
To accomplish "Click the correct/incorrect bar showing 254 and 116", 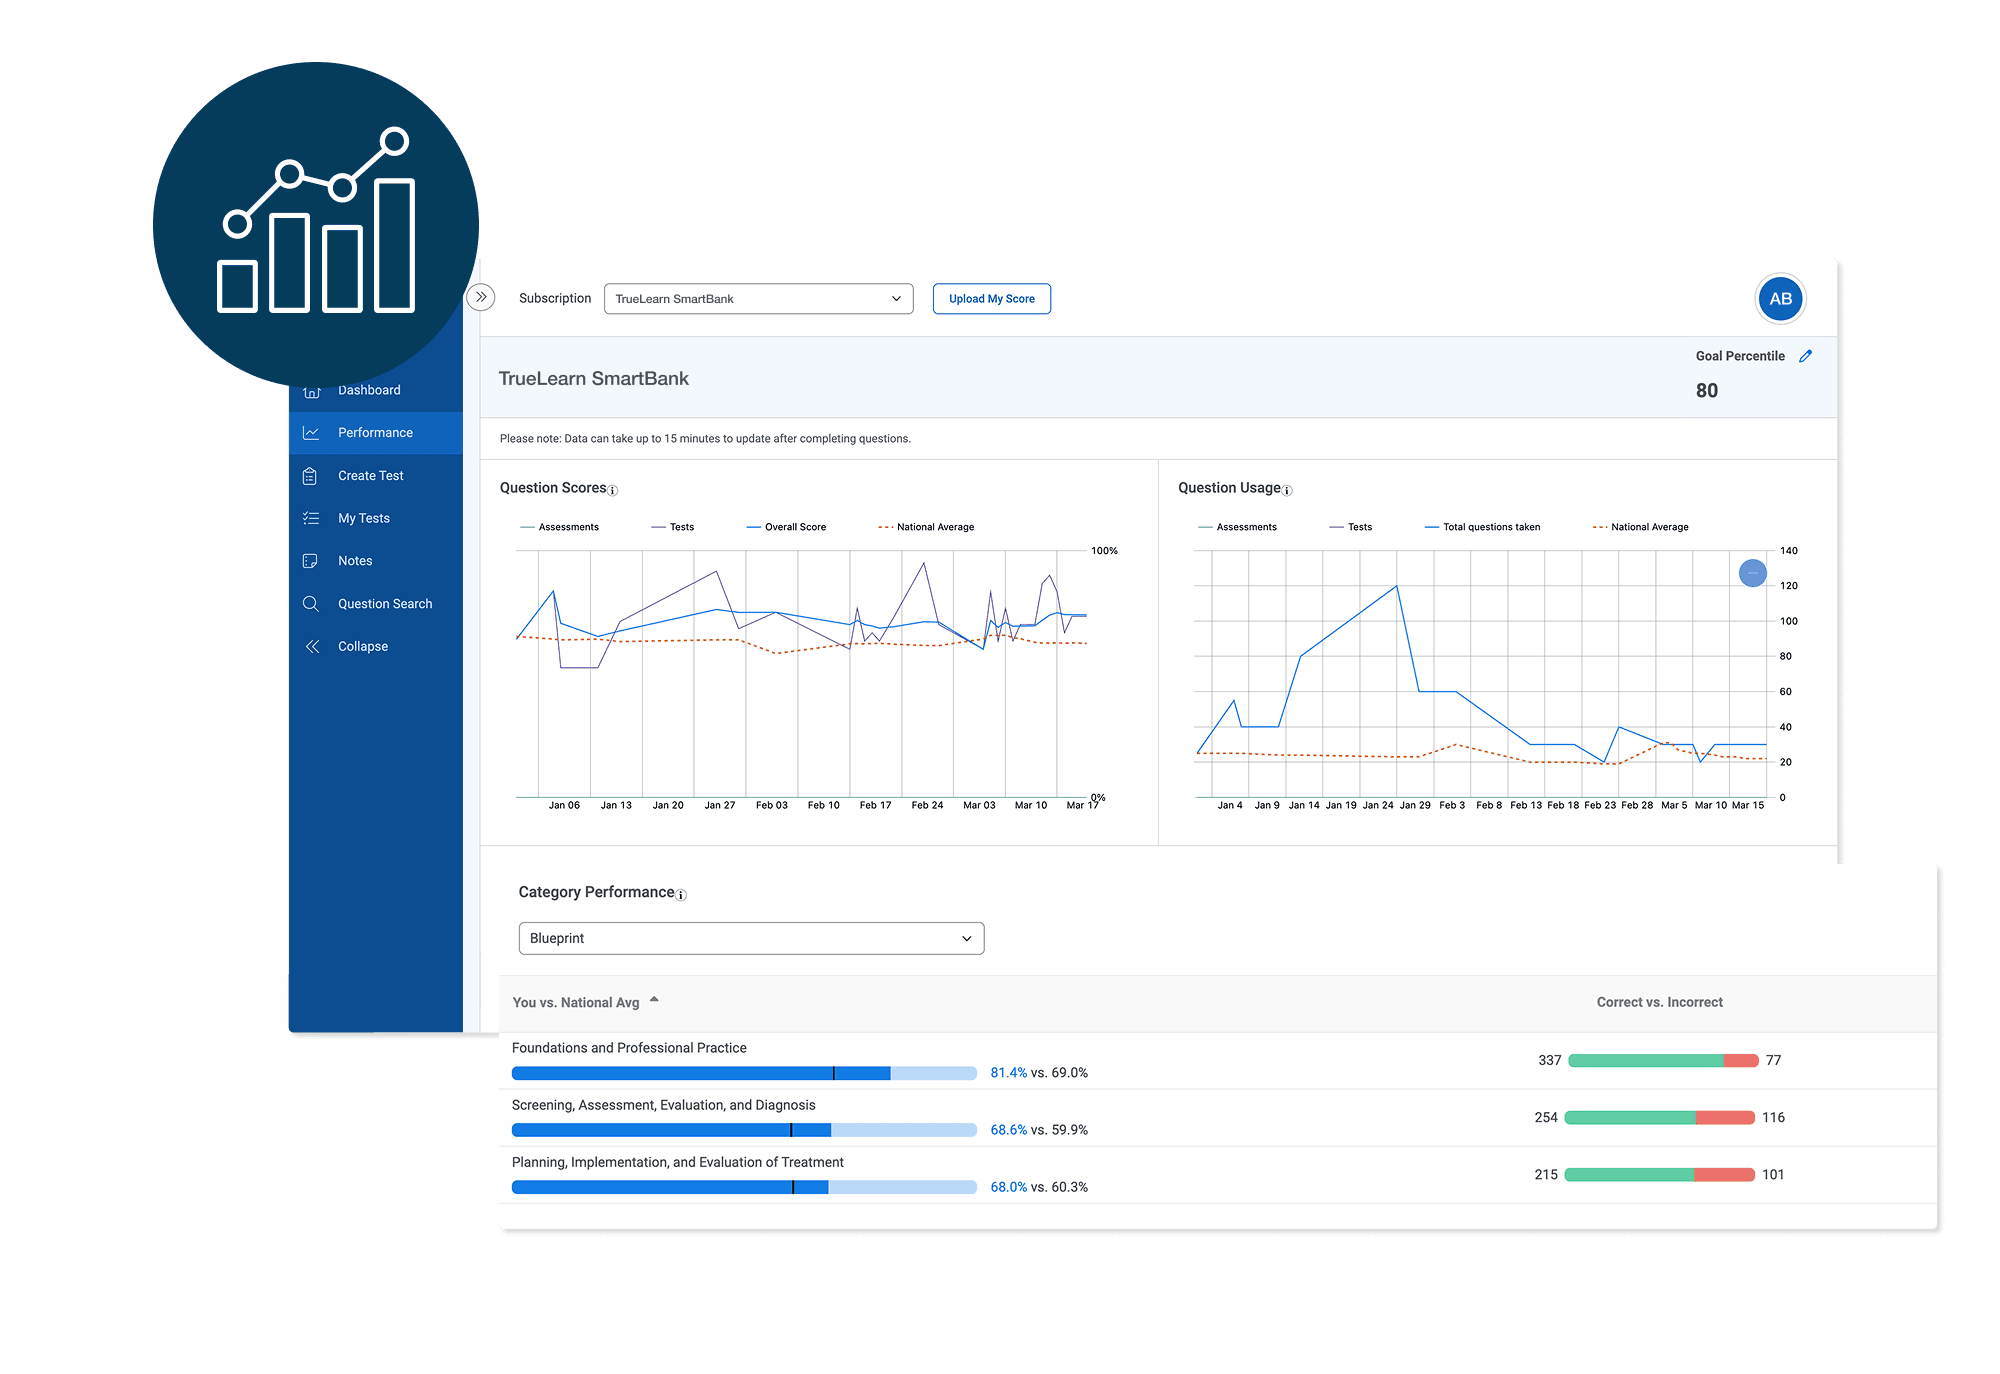I will pyautogui.click(x=1659, y=1118).
